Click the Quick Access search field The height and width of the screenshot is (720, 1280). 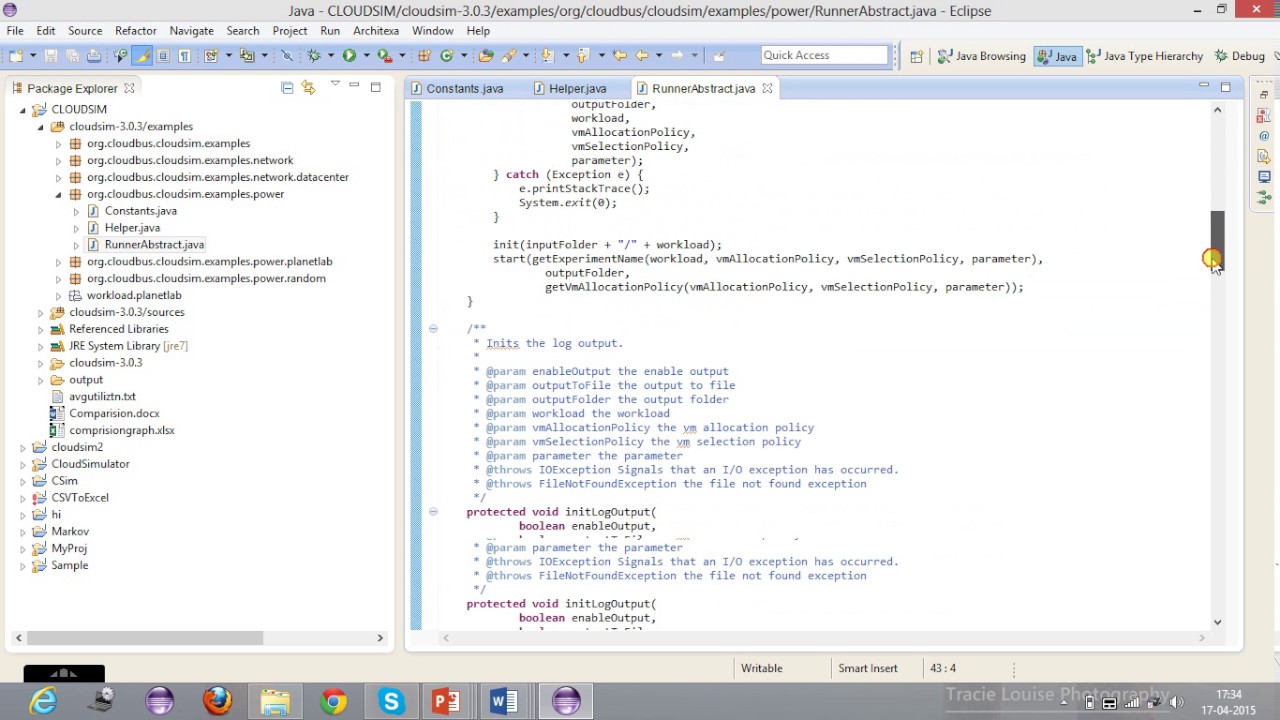click(824, 55)
